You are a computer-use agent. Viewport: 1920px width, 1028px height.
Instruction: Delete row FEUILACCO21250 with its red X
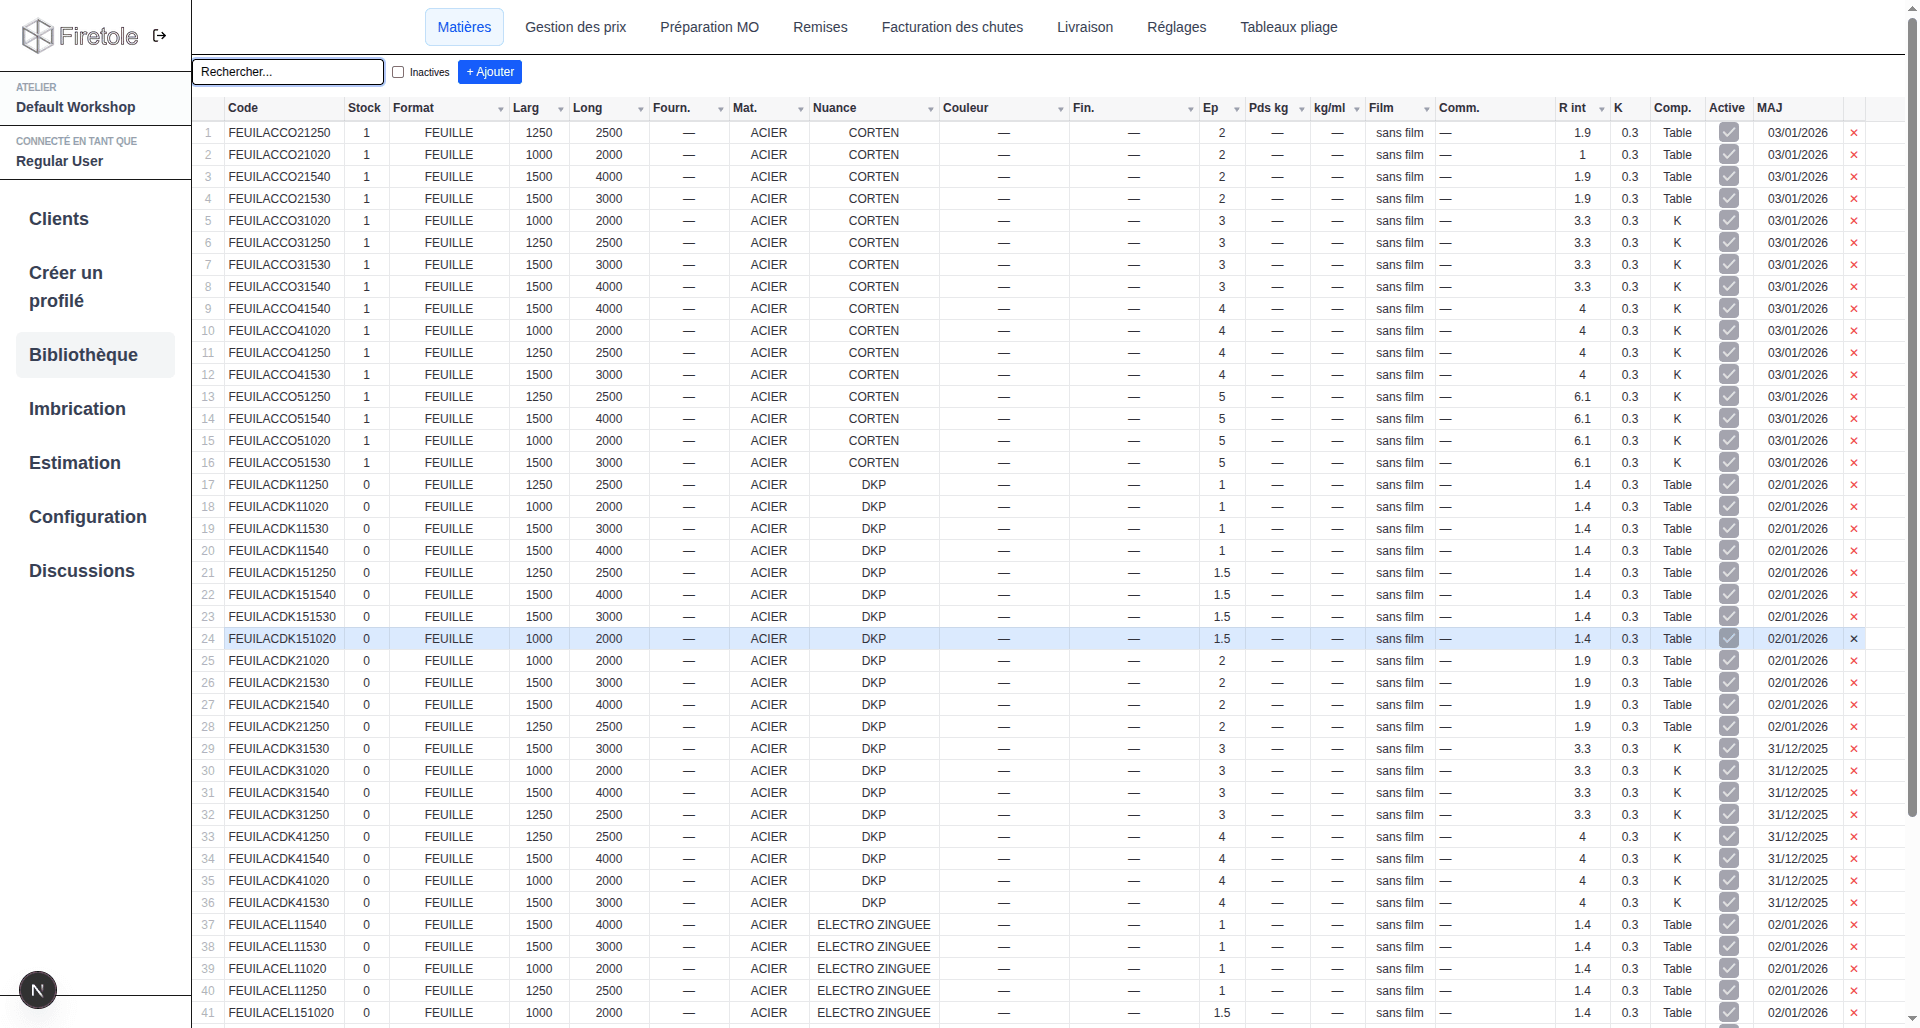[1854, 133]
